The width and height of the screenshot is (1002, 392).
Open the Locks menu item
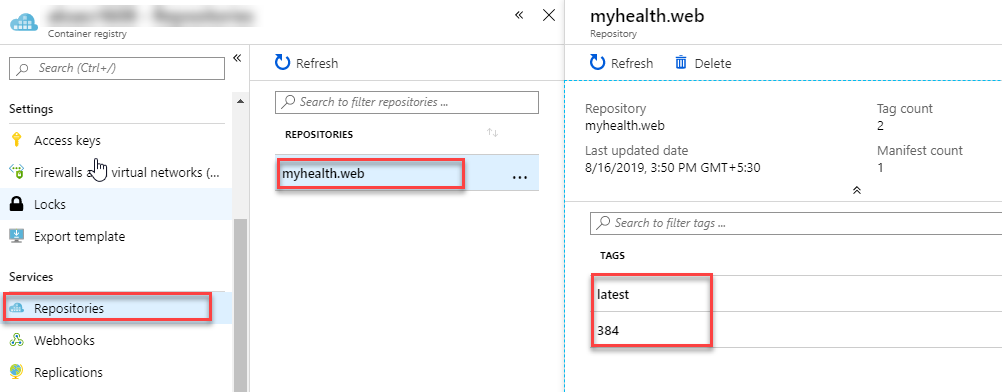point(50,205)
